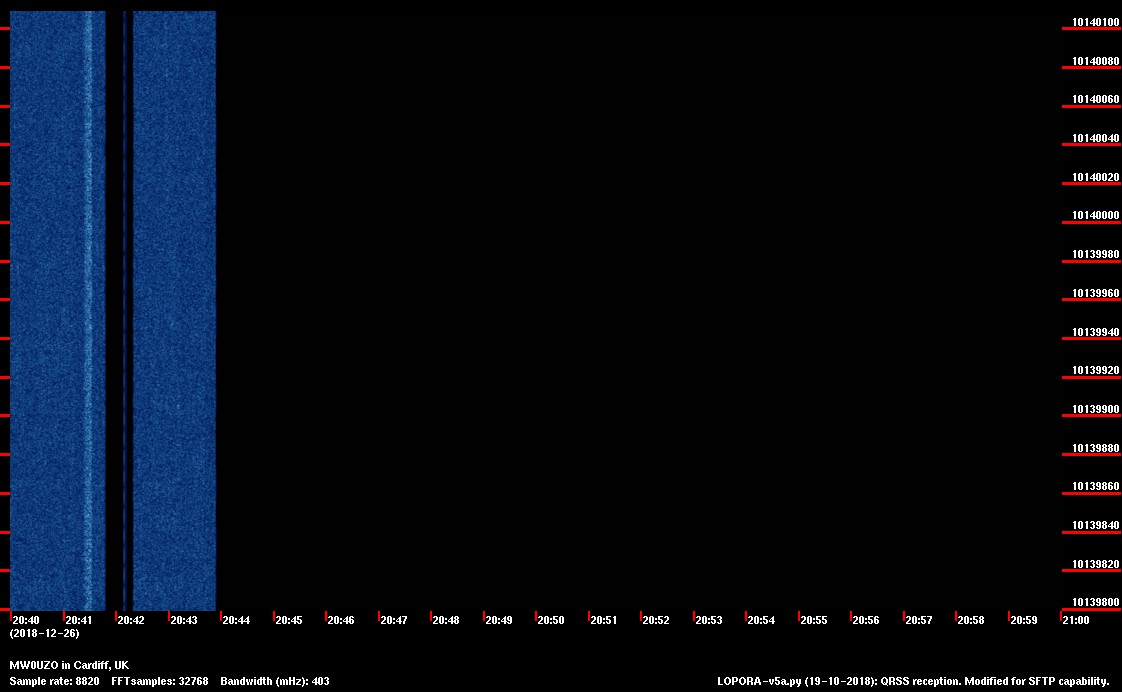Click the 20:50 time marker
The height and width of the screenshot is (692, 1122).
[551, 620]
